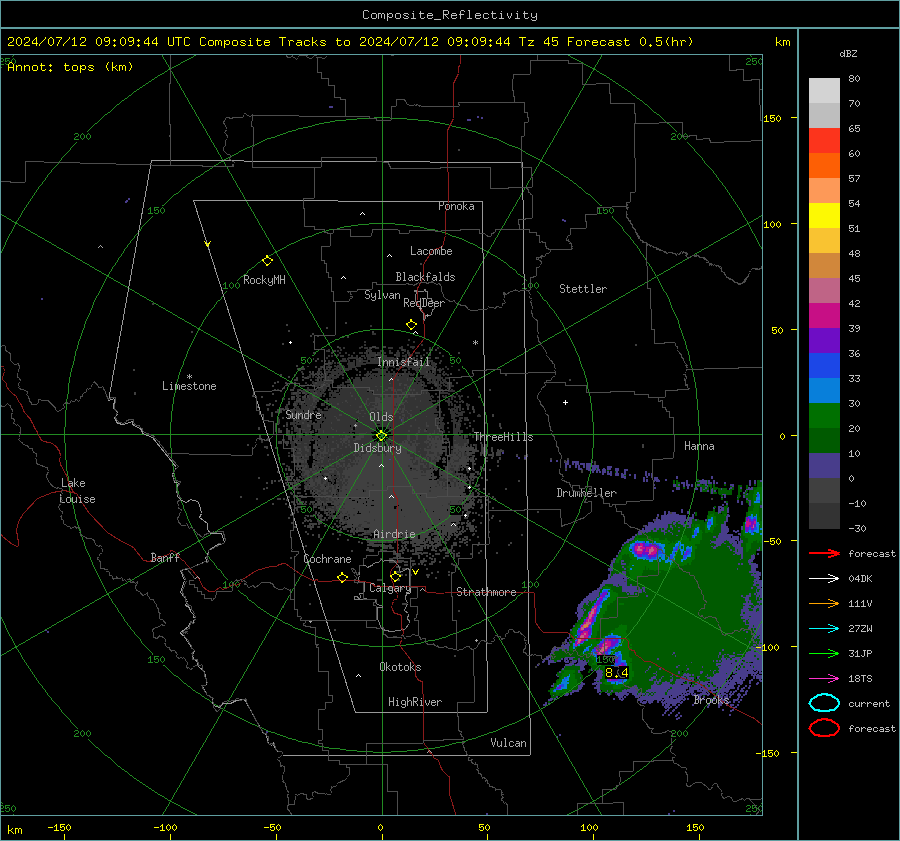Click the orange 111V track arrow icon
This screenshot has width=900, height=841.
(x=824, y=603)
